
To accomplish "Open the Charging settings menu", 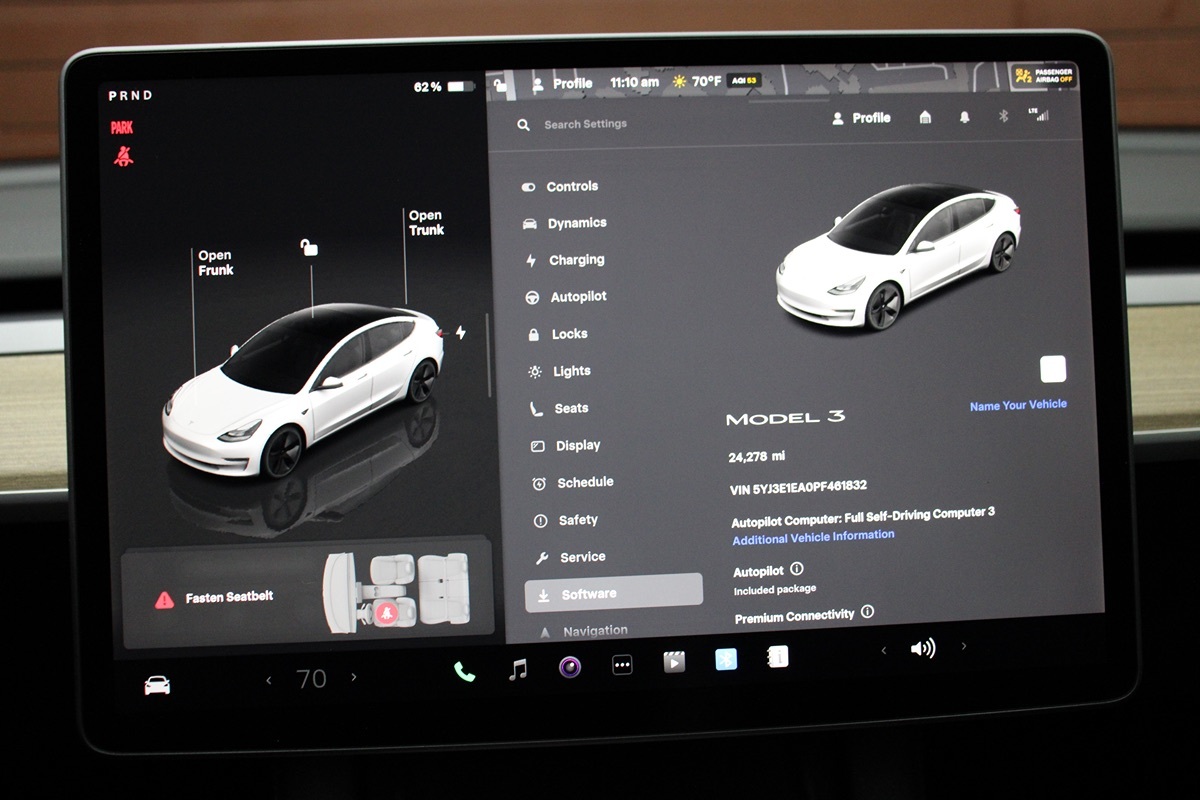I will [x=575, y=260].
